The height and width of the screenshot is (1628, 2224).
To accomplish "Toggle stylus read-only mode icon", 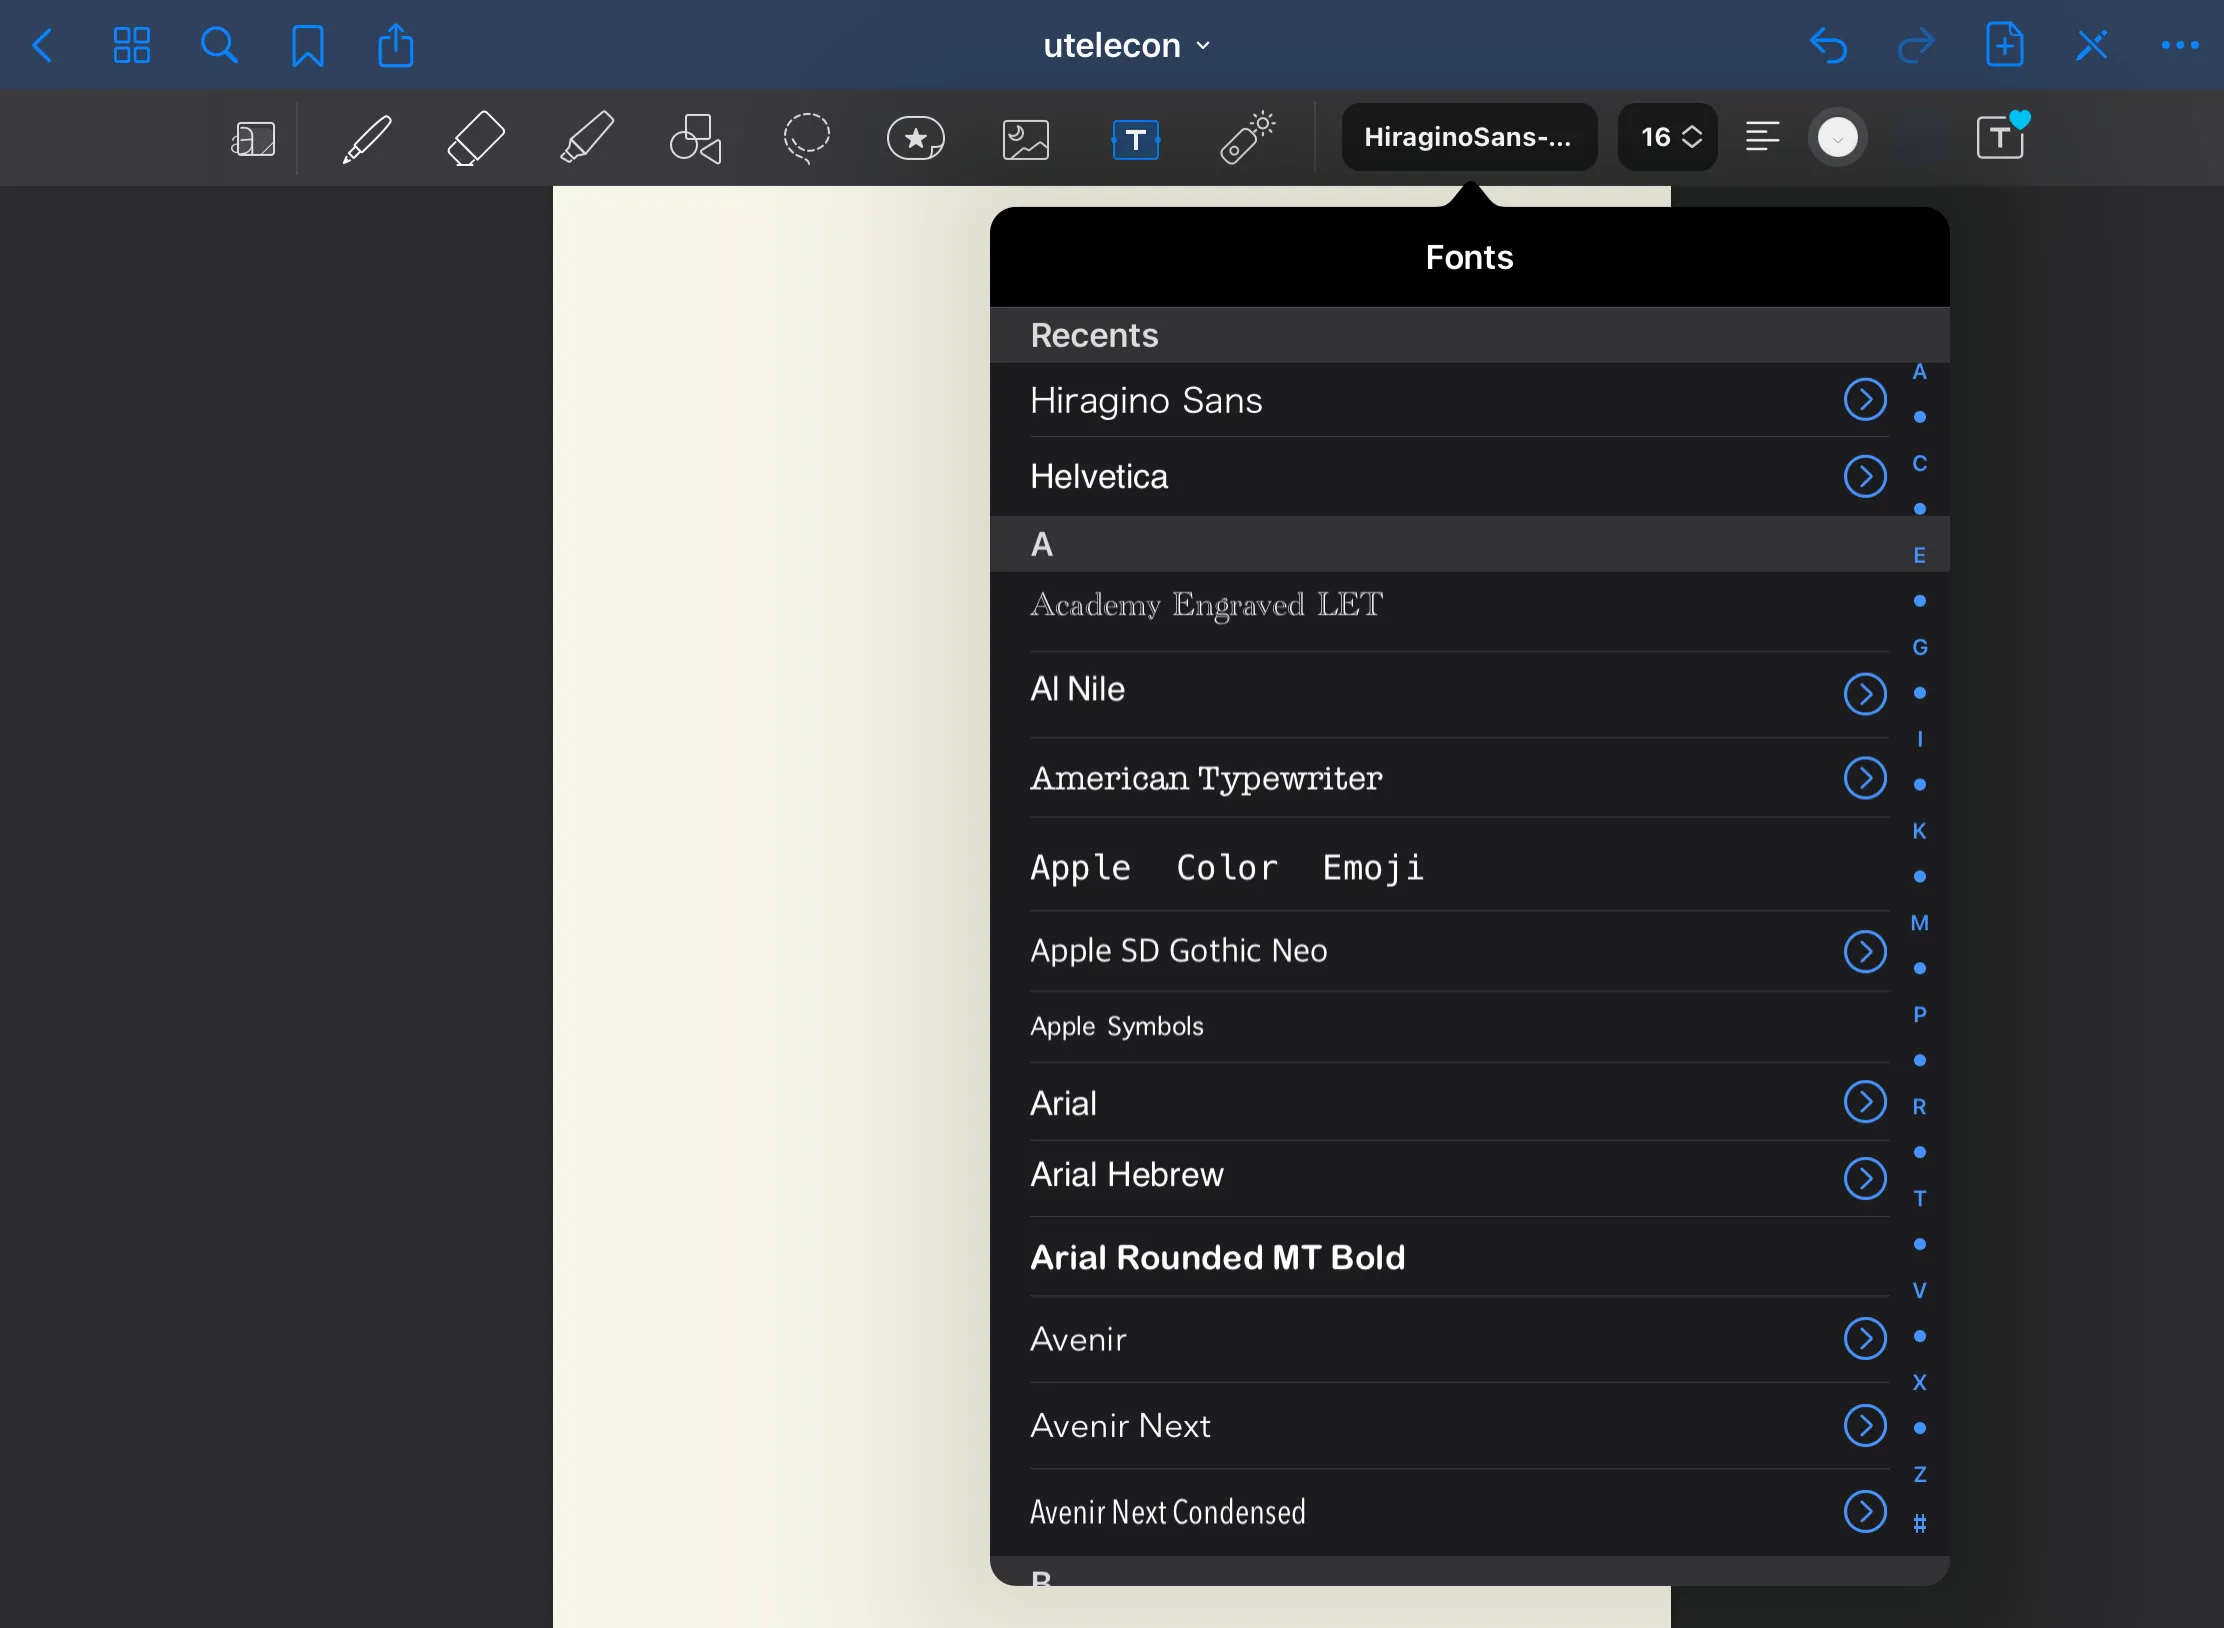I will coord(2091,45).
